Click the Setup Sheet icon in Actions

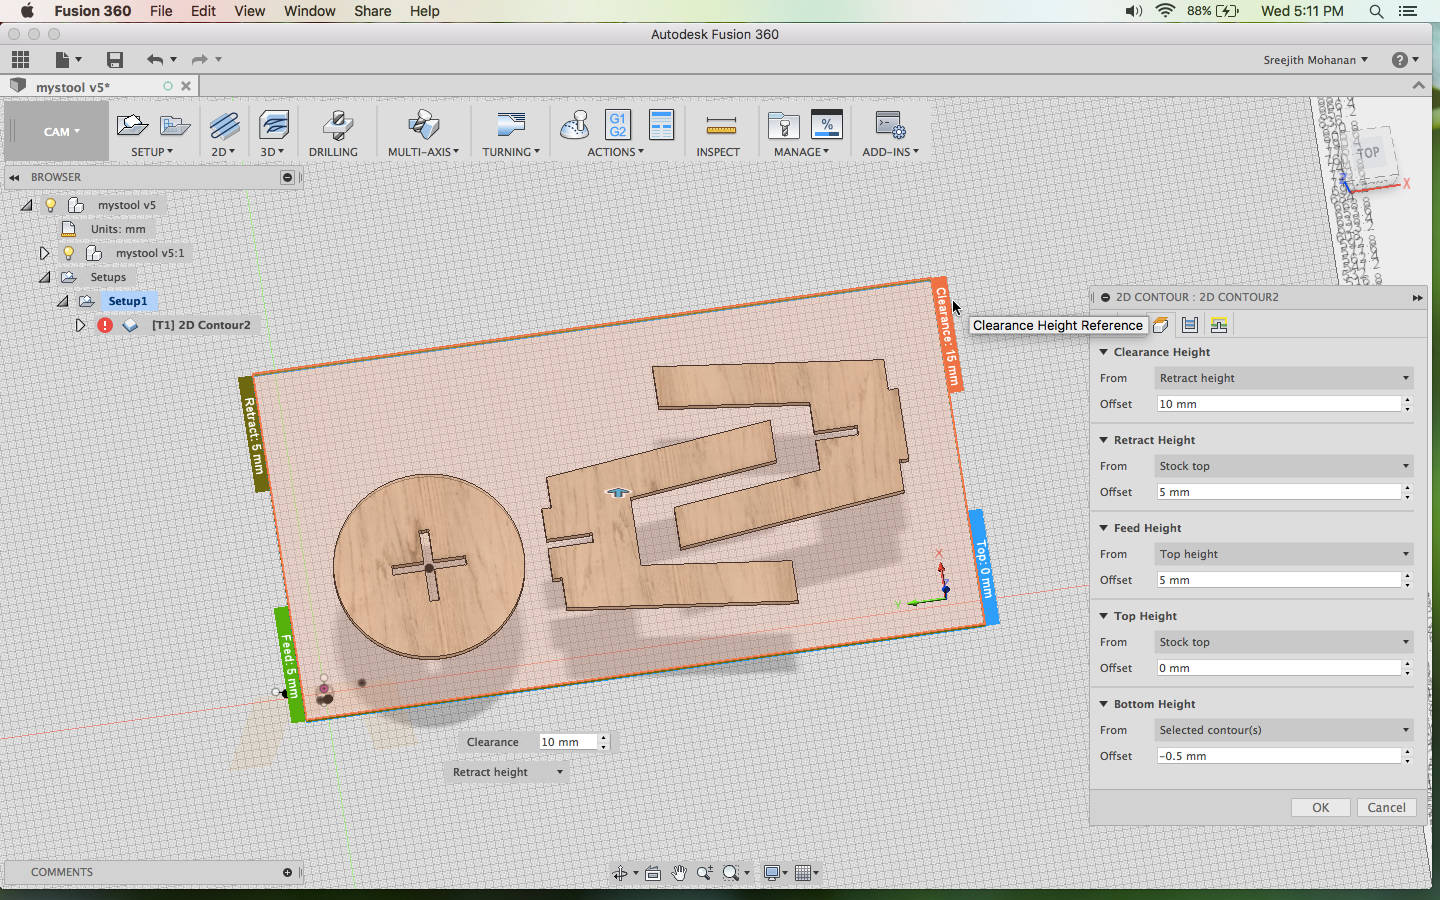pos(661,125)
